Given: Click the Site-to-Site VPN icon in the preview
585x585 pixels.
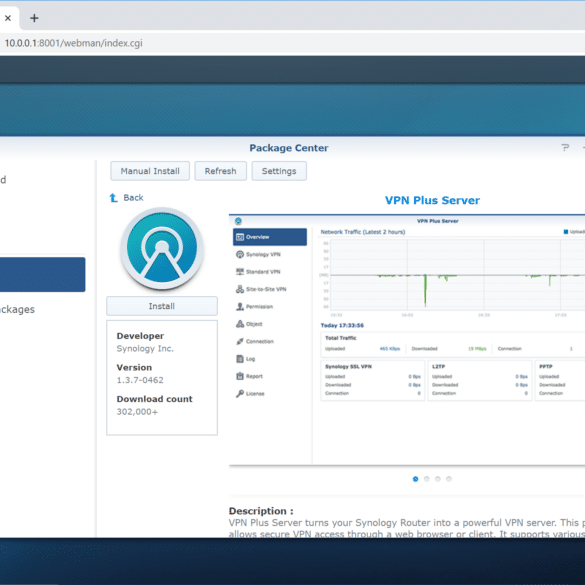Looking at the screenshot, I should (x=240, y=289).
